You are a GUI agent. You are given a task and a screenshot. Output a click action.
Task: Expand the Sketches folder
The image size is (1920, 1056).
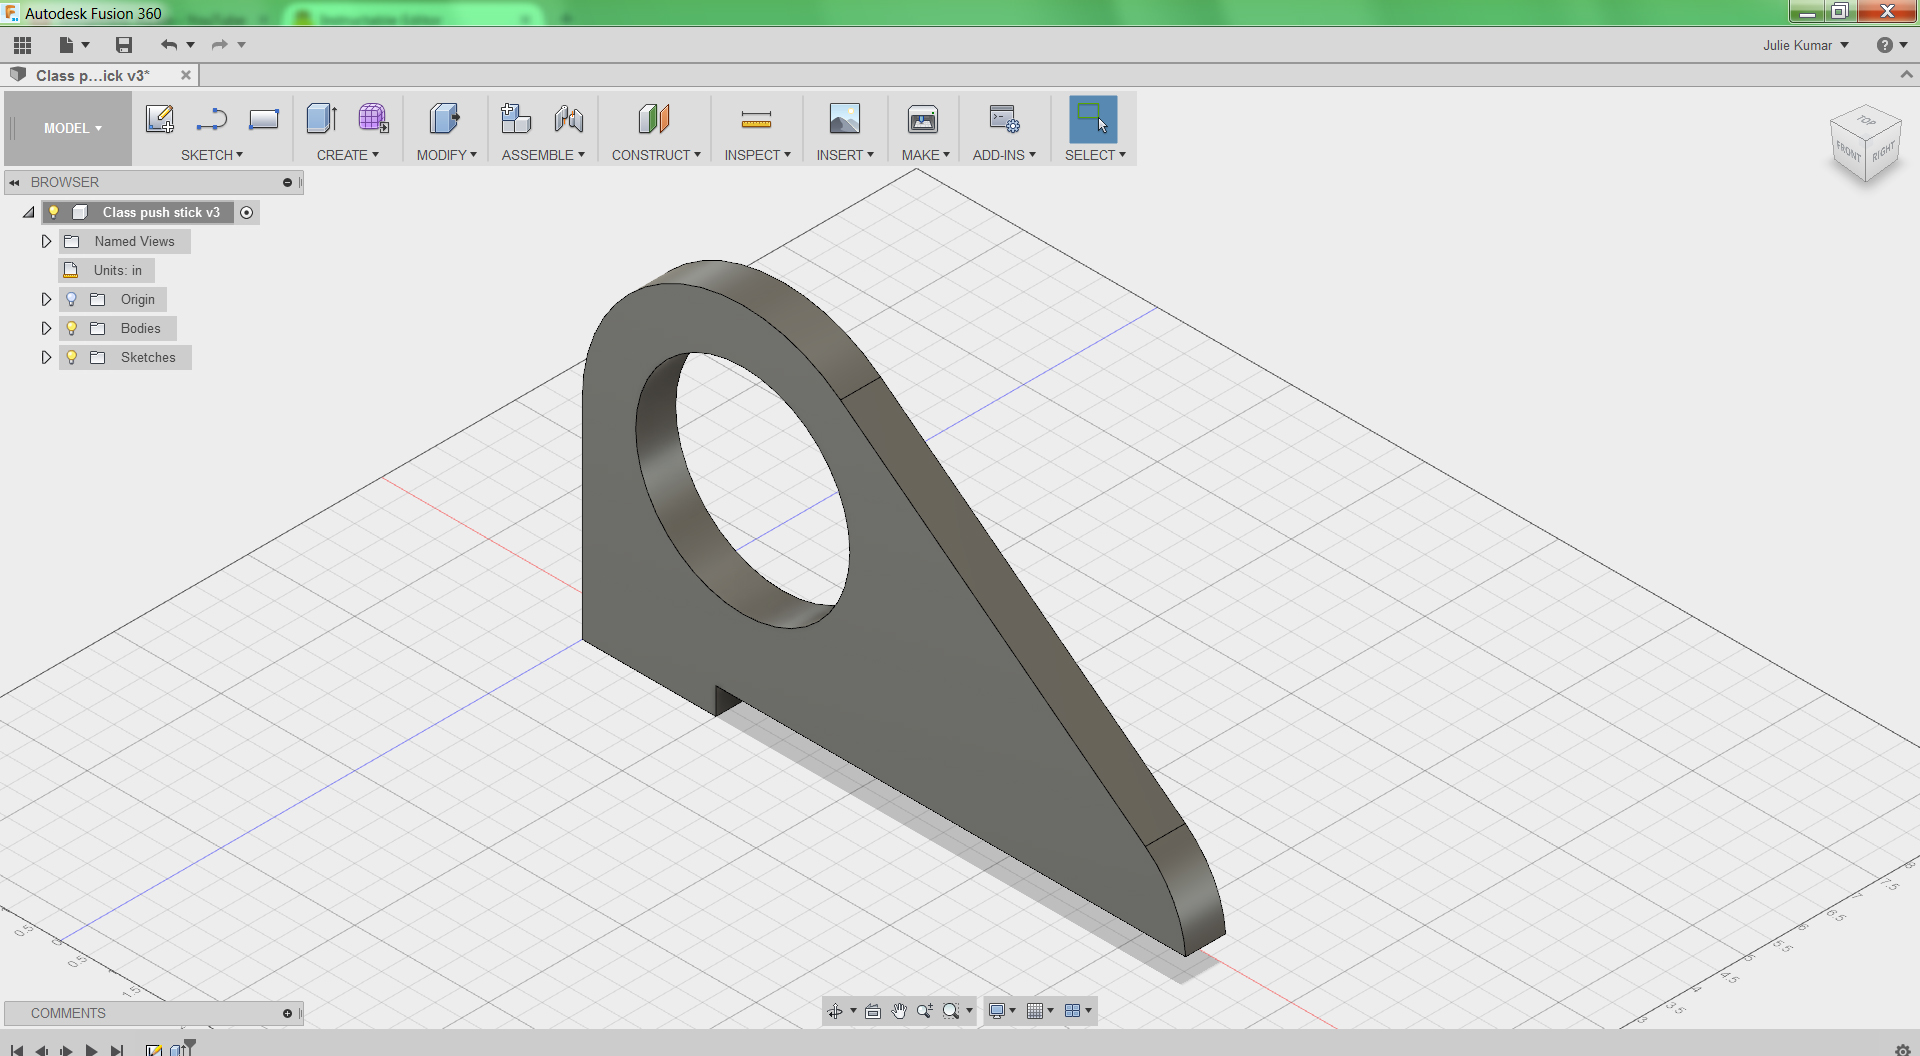(x=46, y=357)
